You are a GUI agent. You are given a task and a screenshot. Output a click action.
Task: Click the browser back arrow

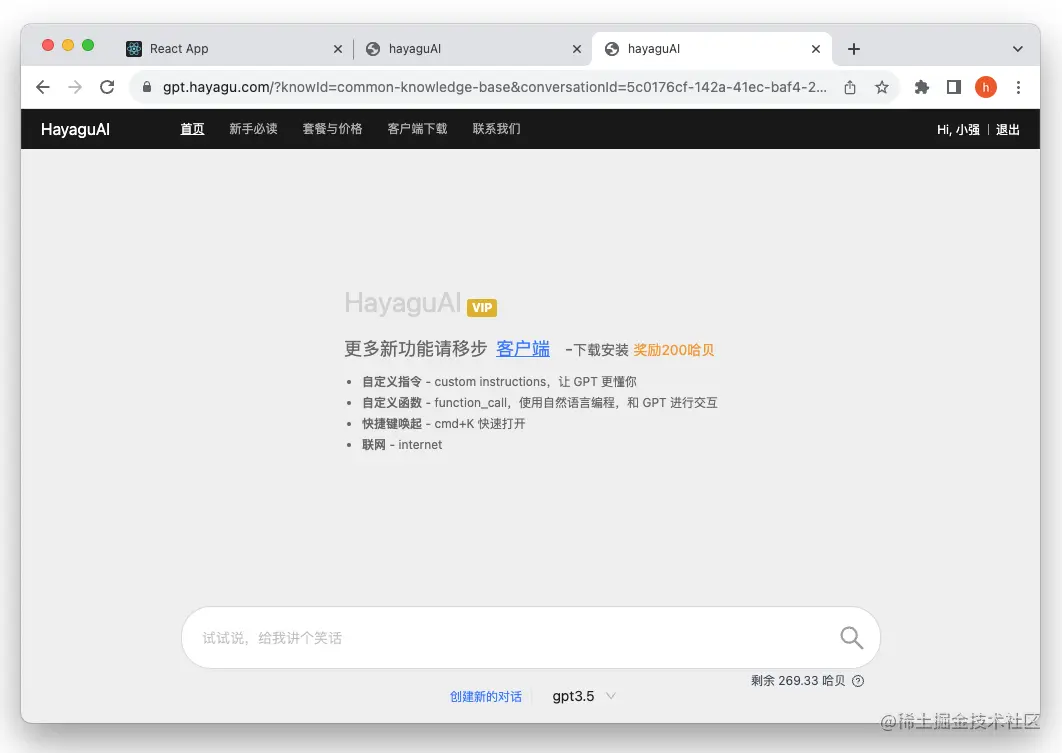(43, 87)
